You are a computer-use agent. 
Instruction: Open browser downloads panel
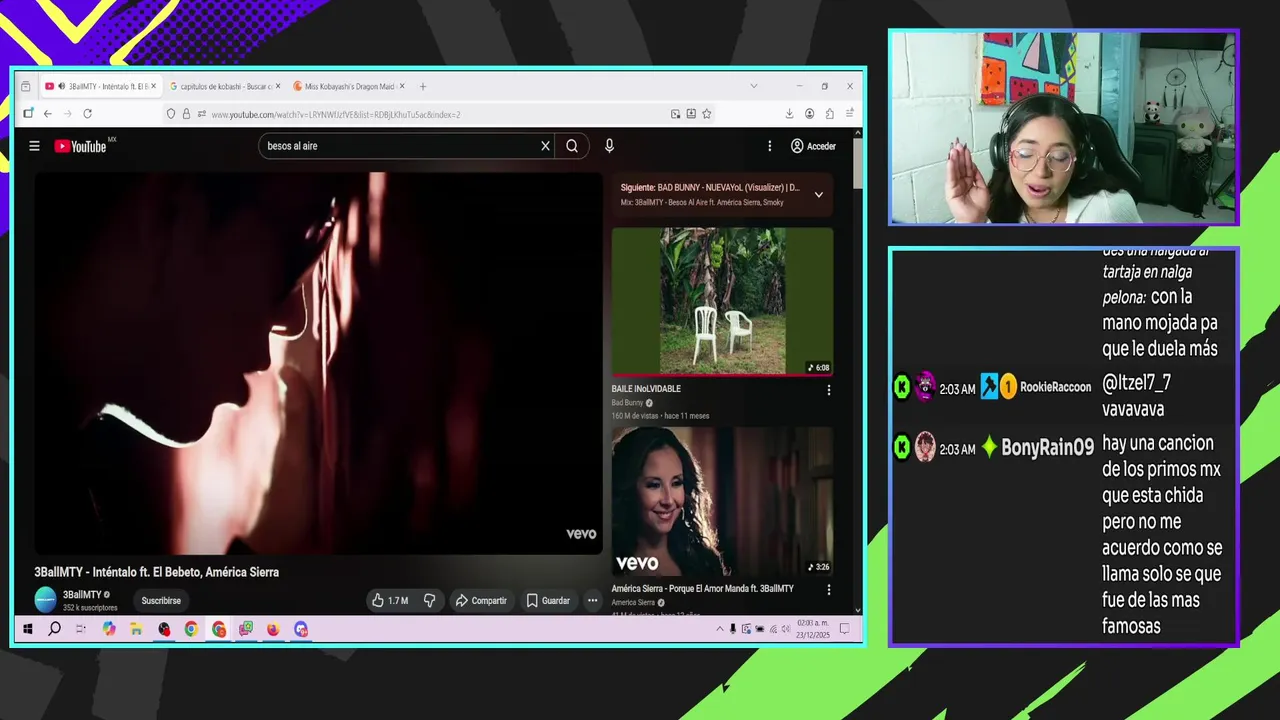point(789,114)
